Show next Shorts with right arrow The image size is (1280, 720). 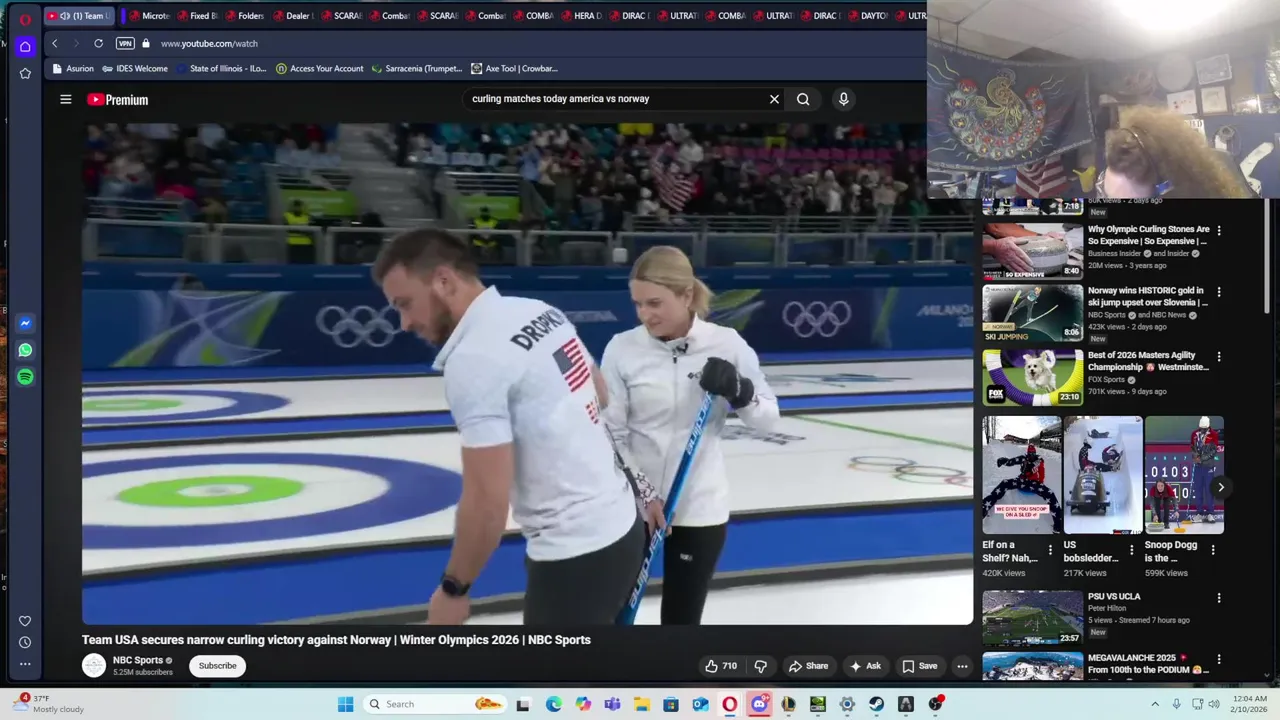tap(1220, 488)
